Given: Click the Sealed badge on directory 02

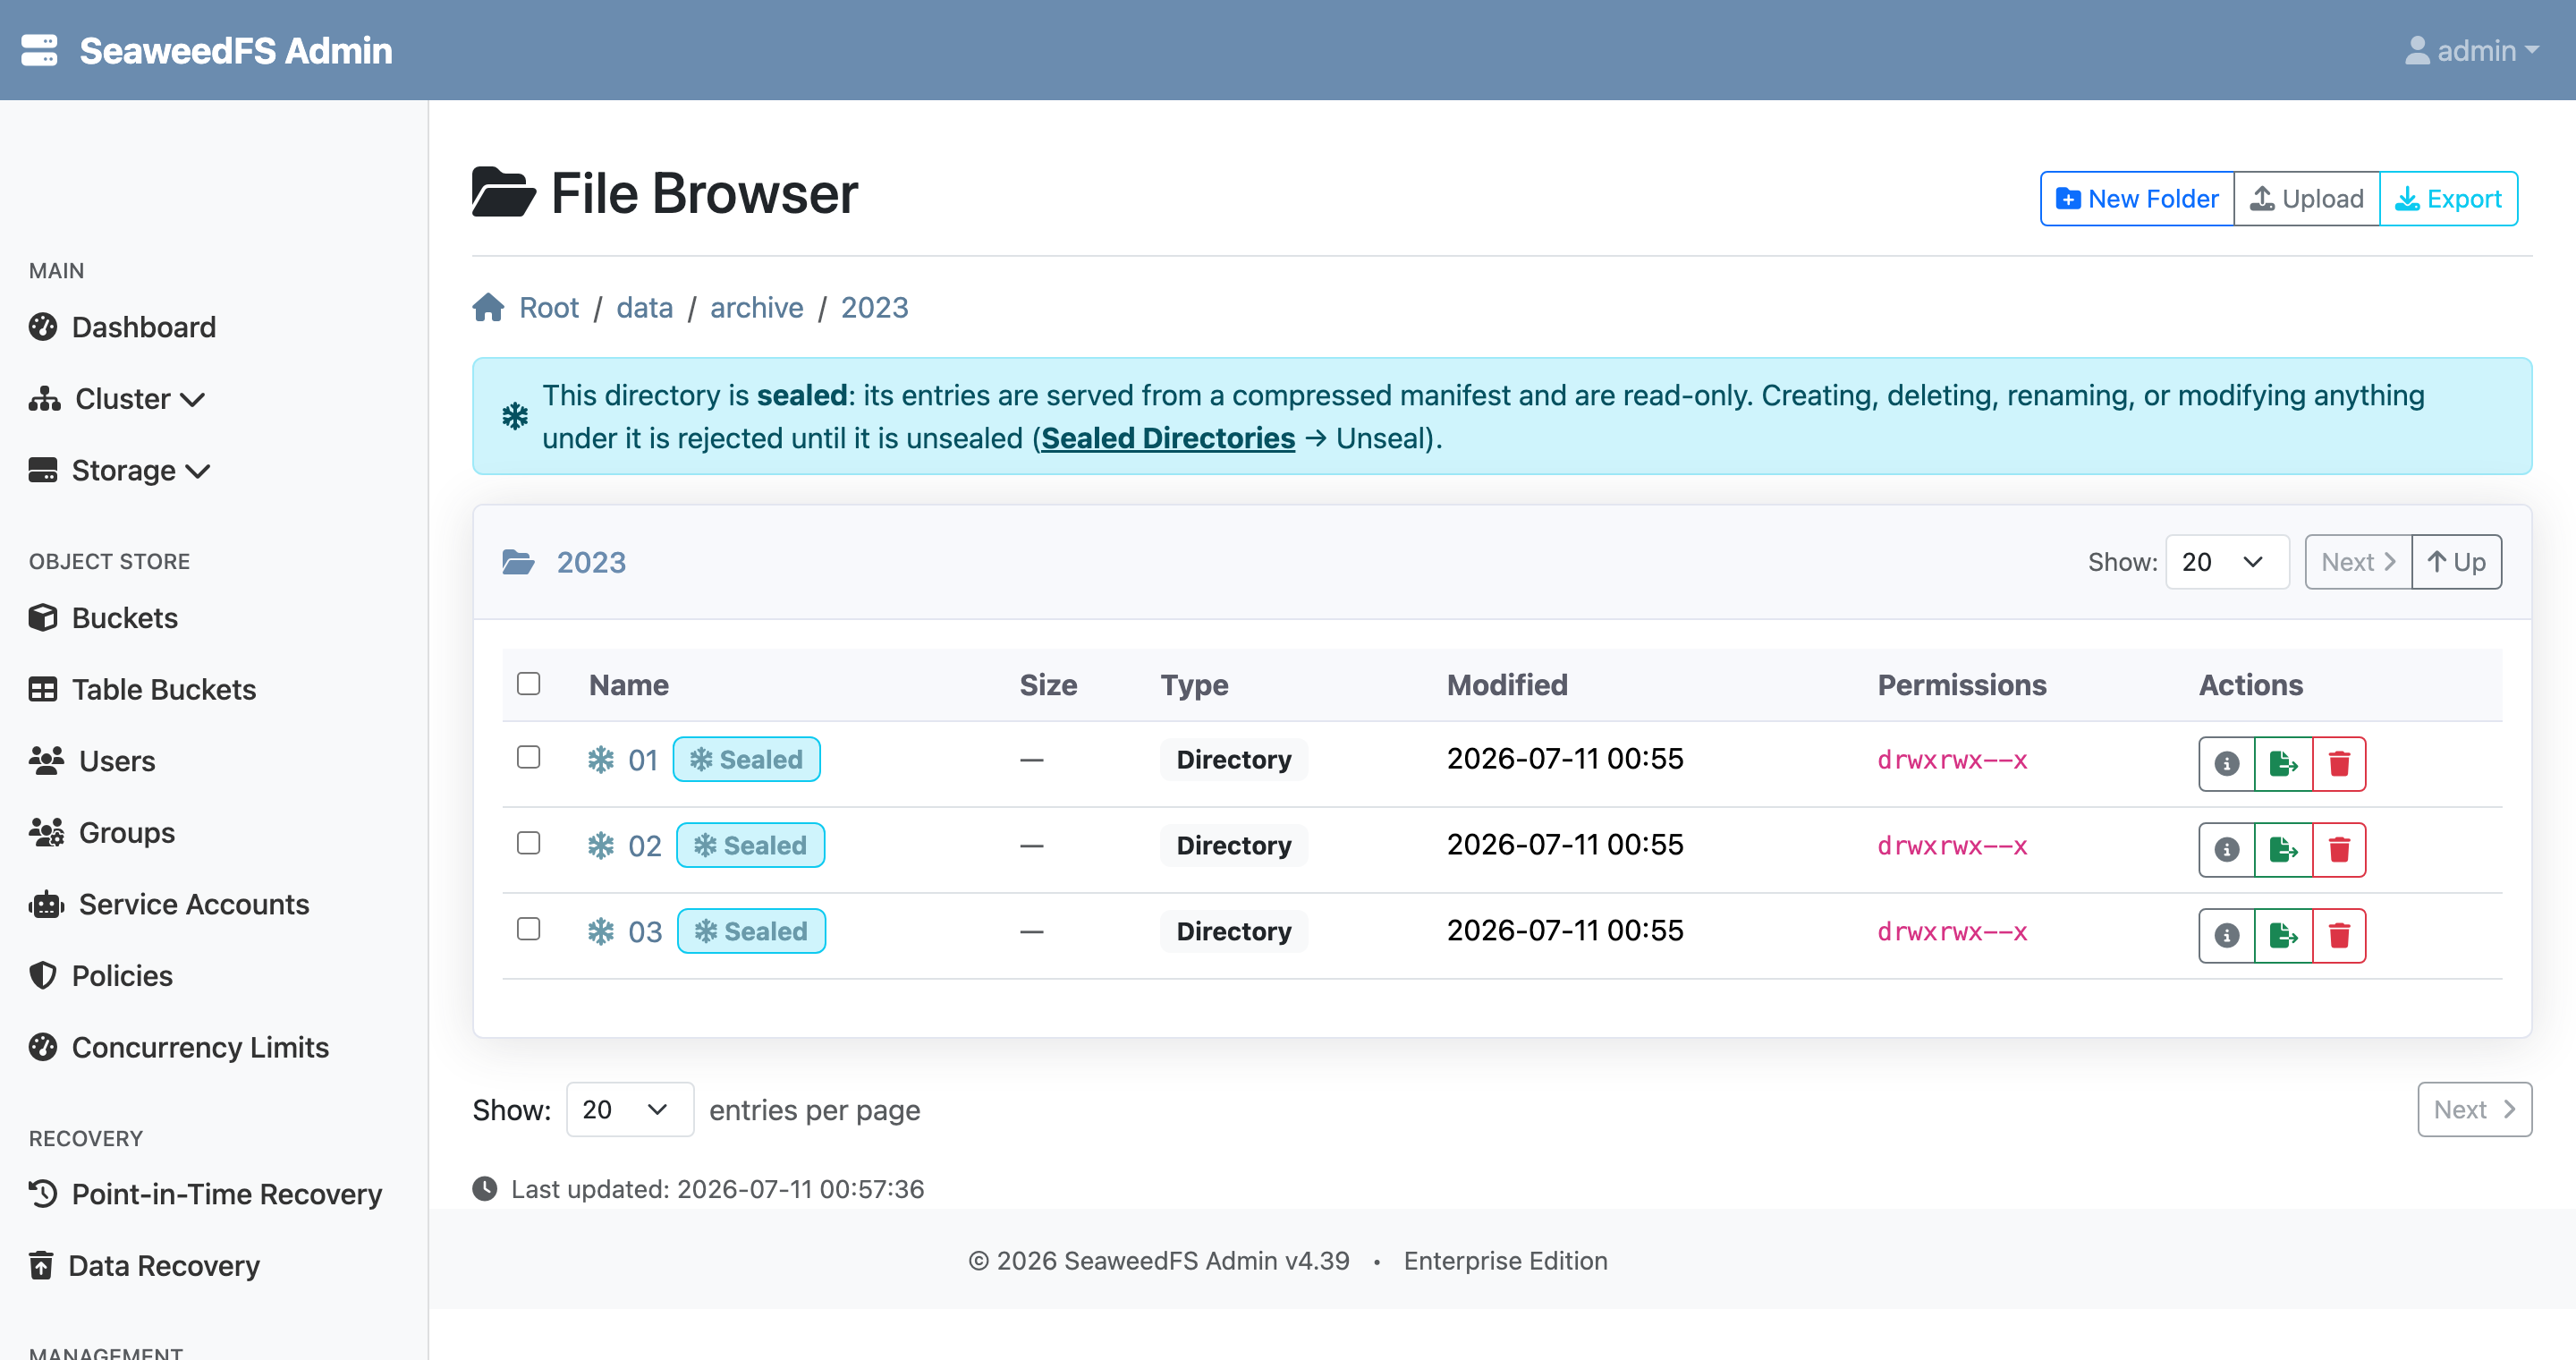Looking at the screenshot, I should tap(751, 846).
